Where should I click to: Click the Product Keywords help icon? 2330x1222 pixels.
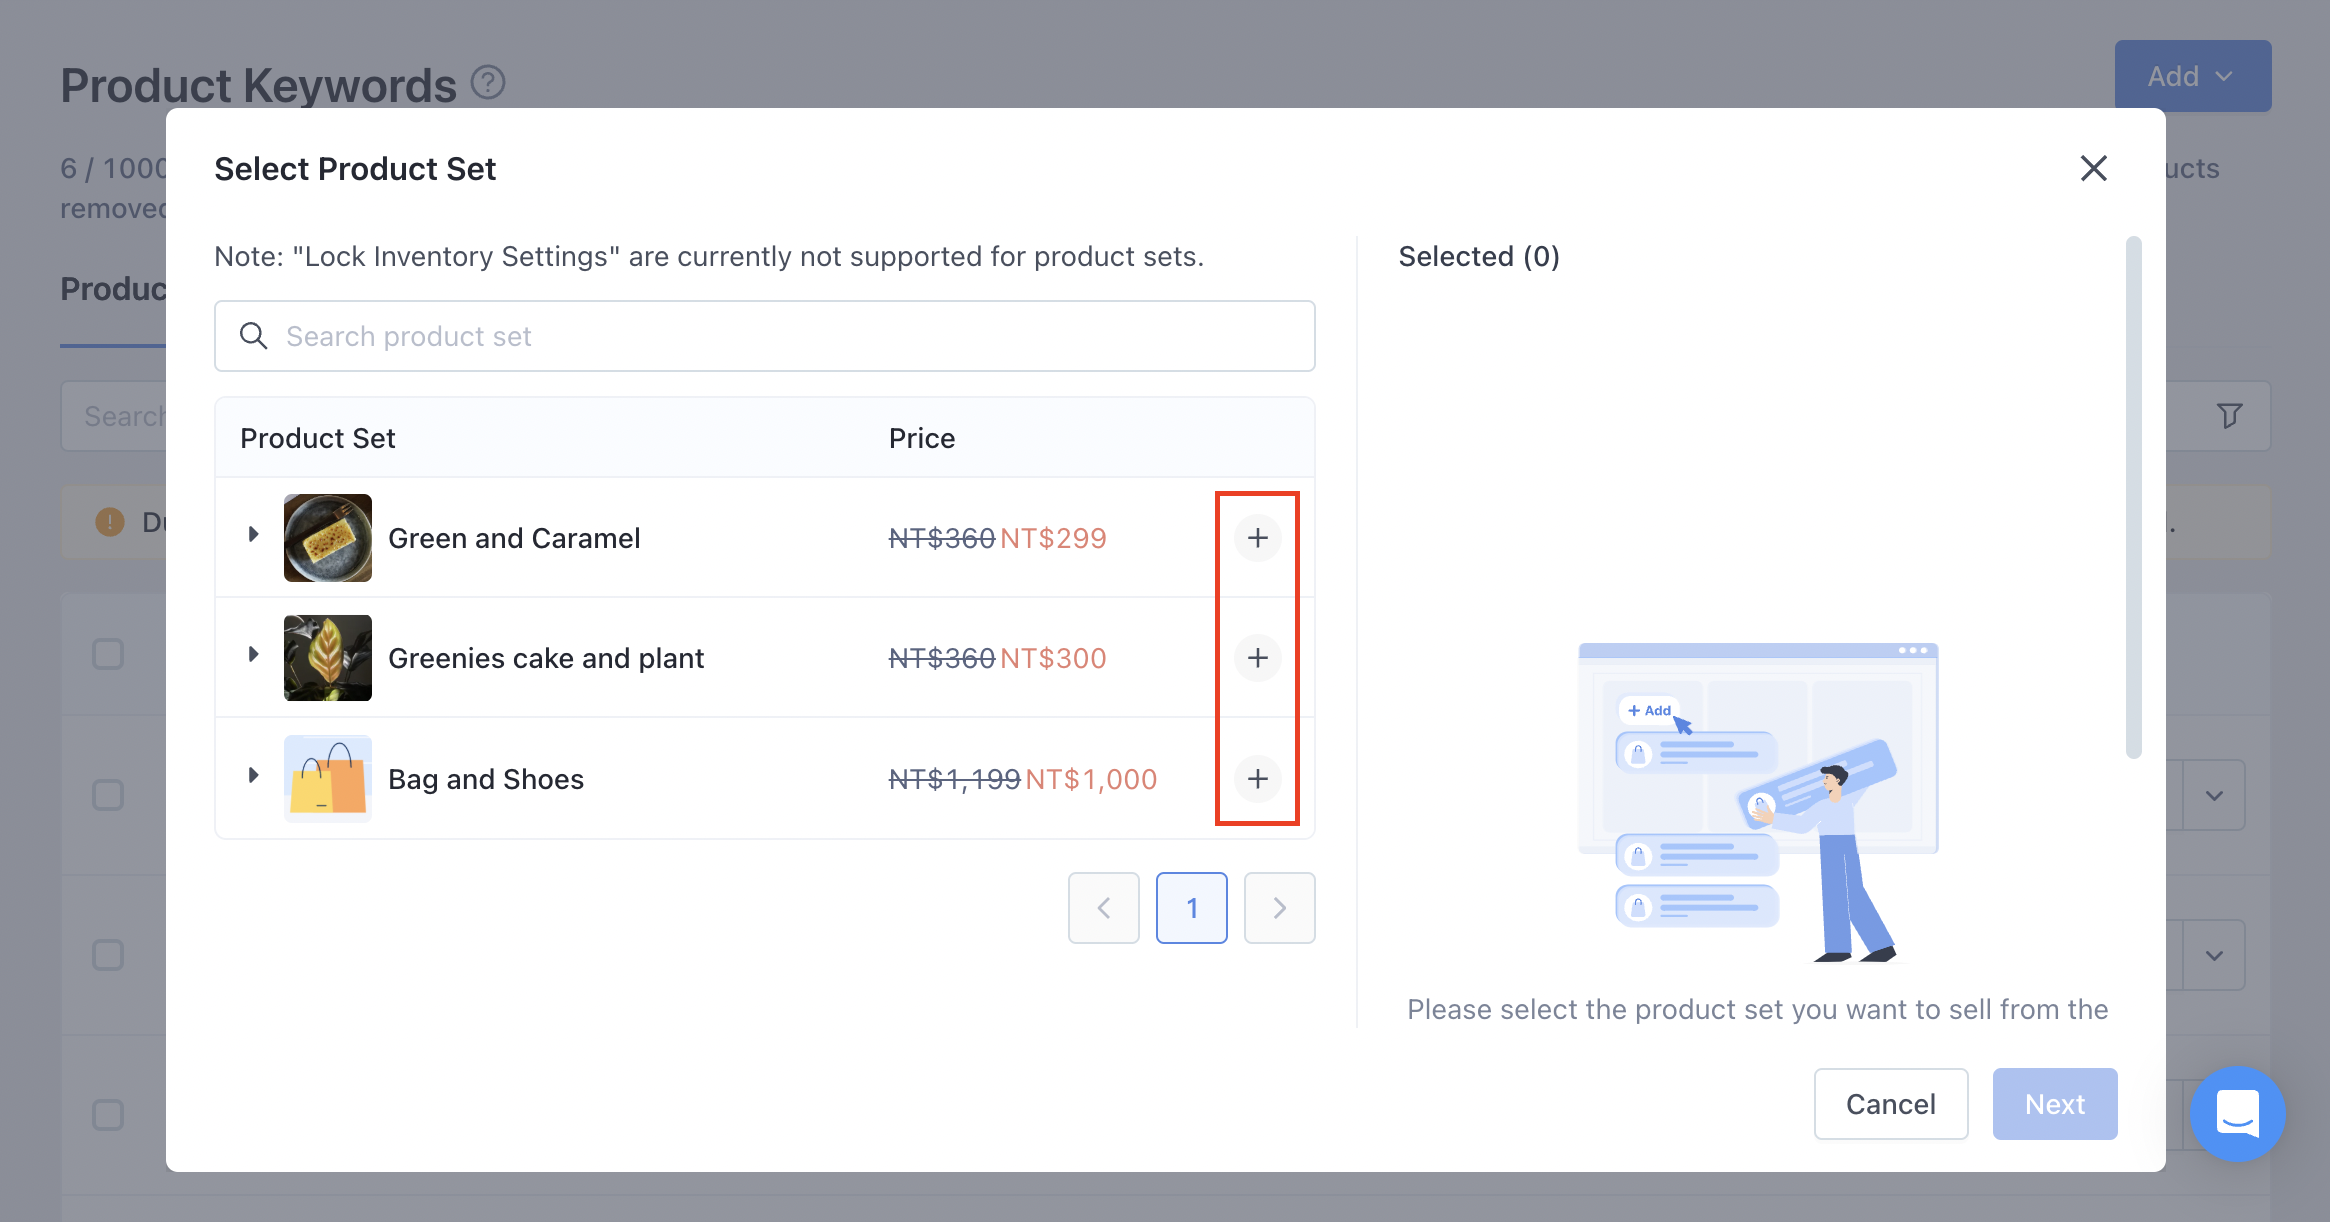488,83
